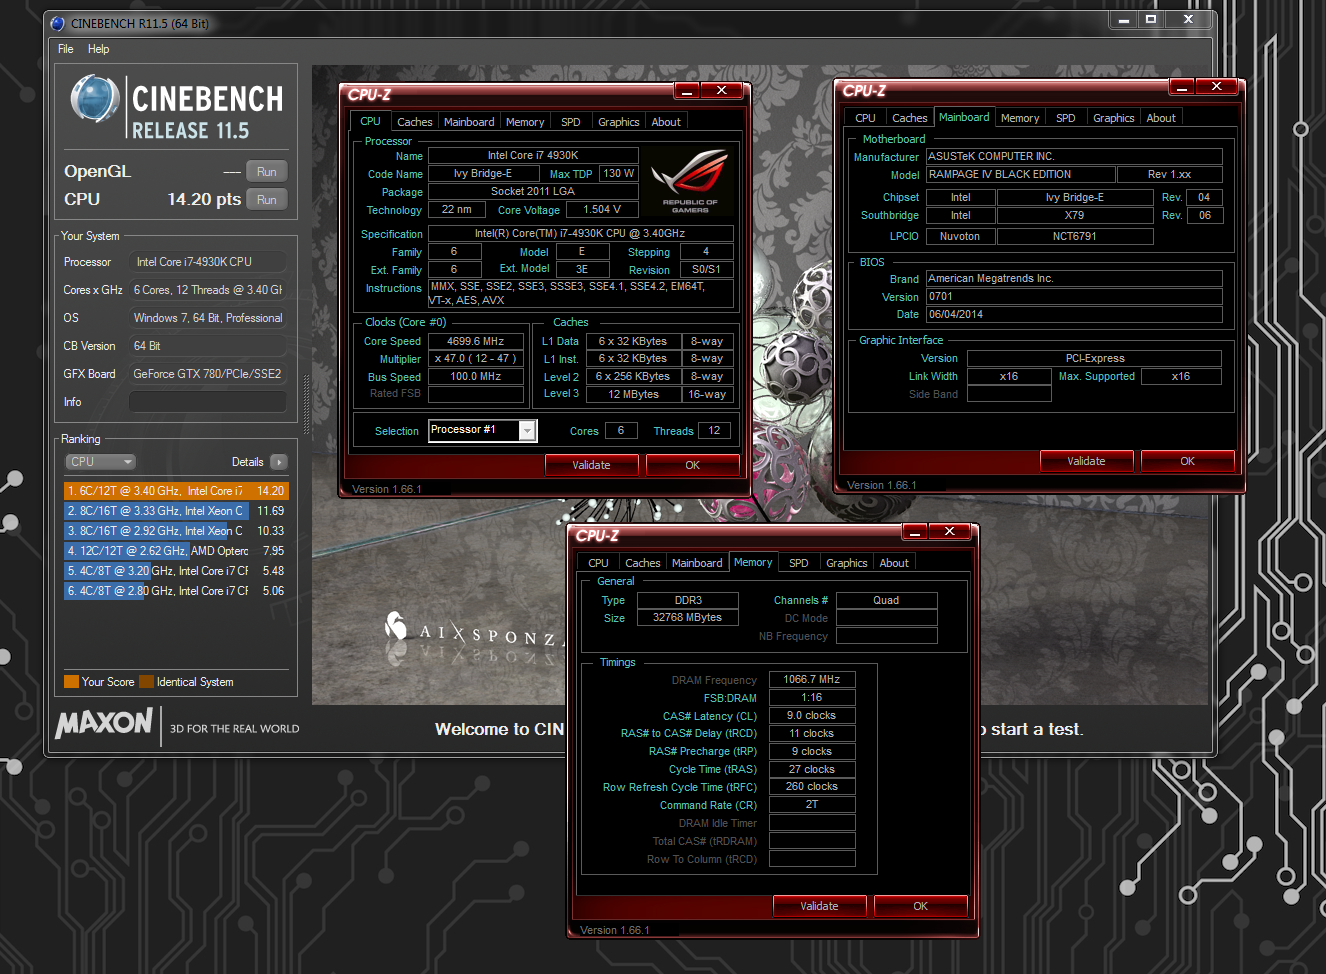Click Validate in the Memory window
Image resolution: width=1326 pixels, height=974 pixels.
[x=819, y=906]
